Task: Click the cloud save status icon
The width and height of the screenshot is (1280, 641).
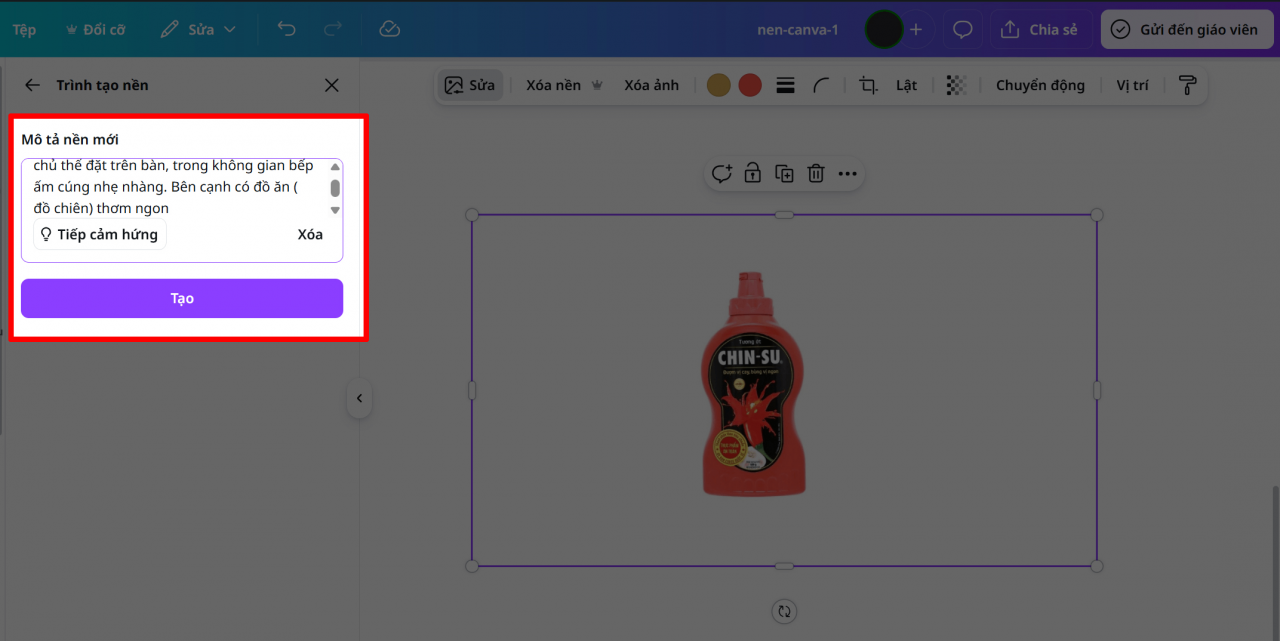Action: [390, 29]
